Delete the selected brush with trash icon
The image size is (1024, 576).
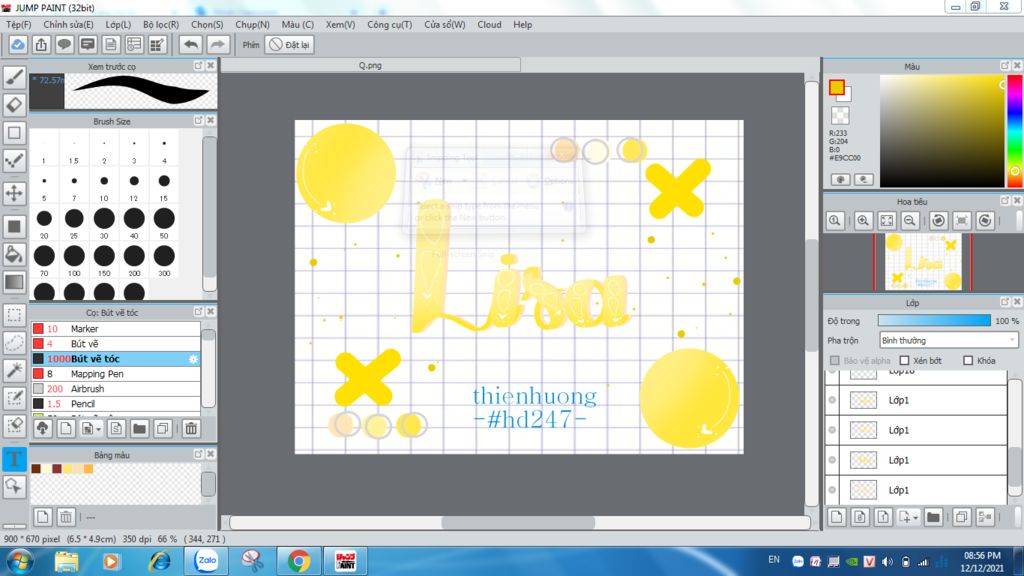click(191, 428)
